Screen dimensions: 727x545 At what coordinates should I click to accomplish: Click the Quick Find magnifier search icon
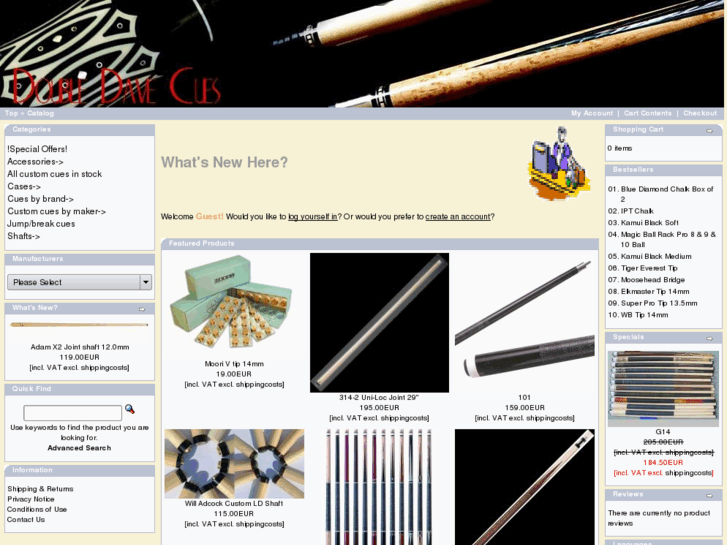129,409
